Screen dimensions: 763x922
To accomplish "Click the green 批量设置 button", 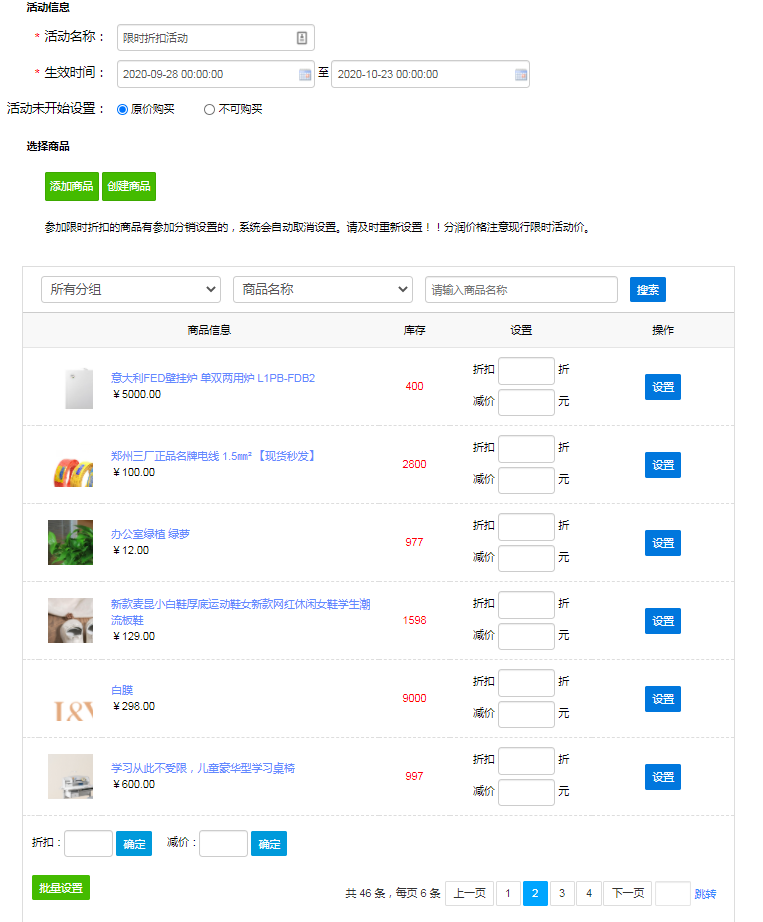I will 61,887.
